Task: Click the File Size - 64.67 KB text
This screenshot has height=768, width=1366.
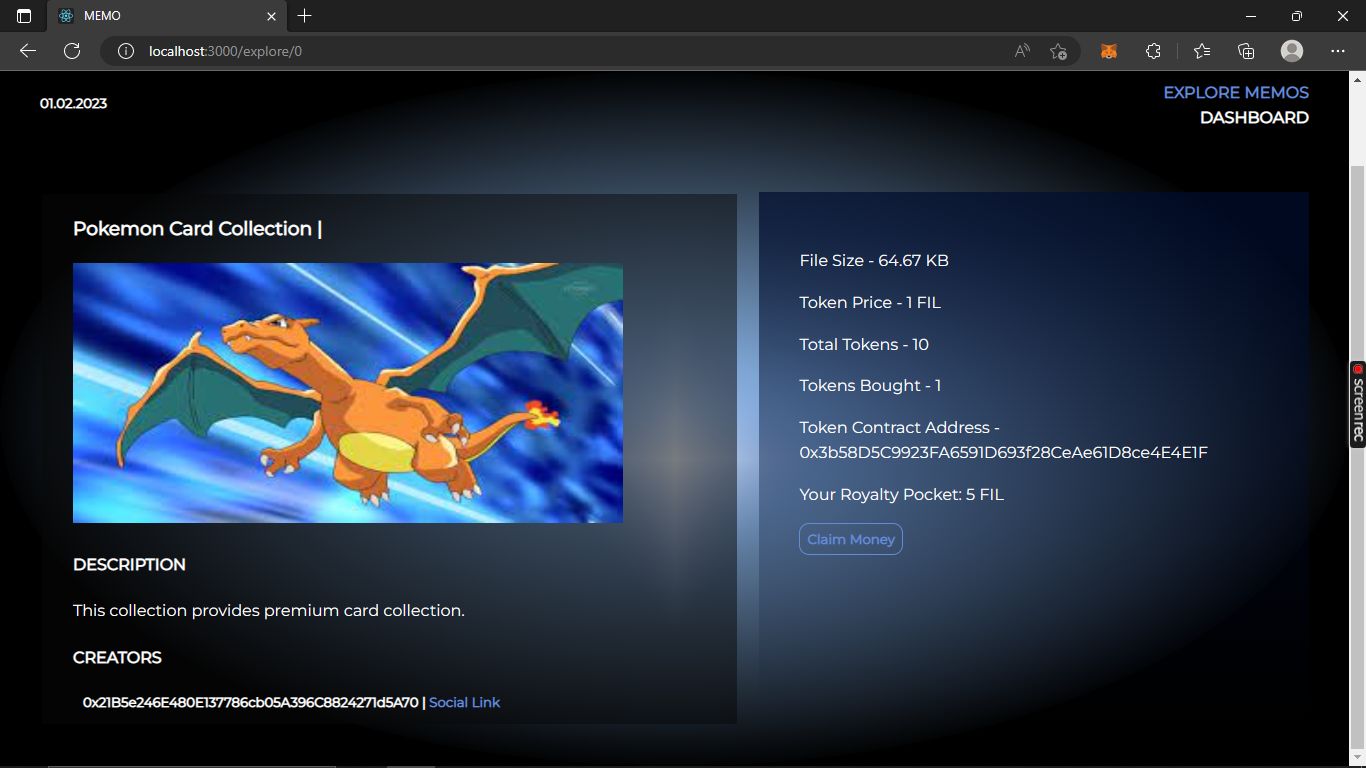Action: [x=874, y=261]
